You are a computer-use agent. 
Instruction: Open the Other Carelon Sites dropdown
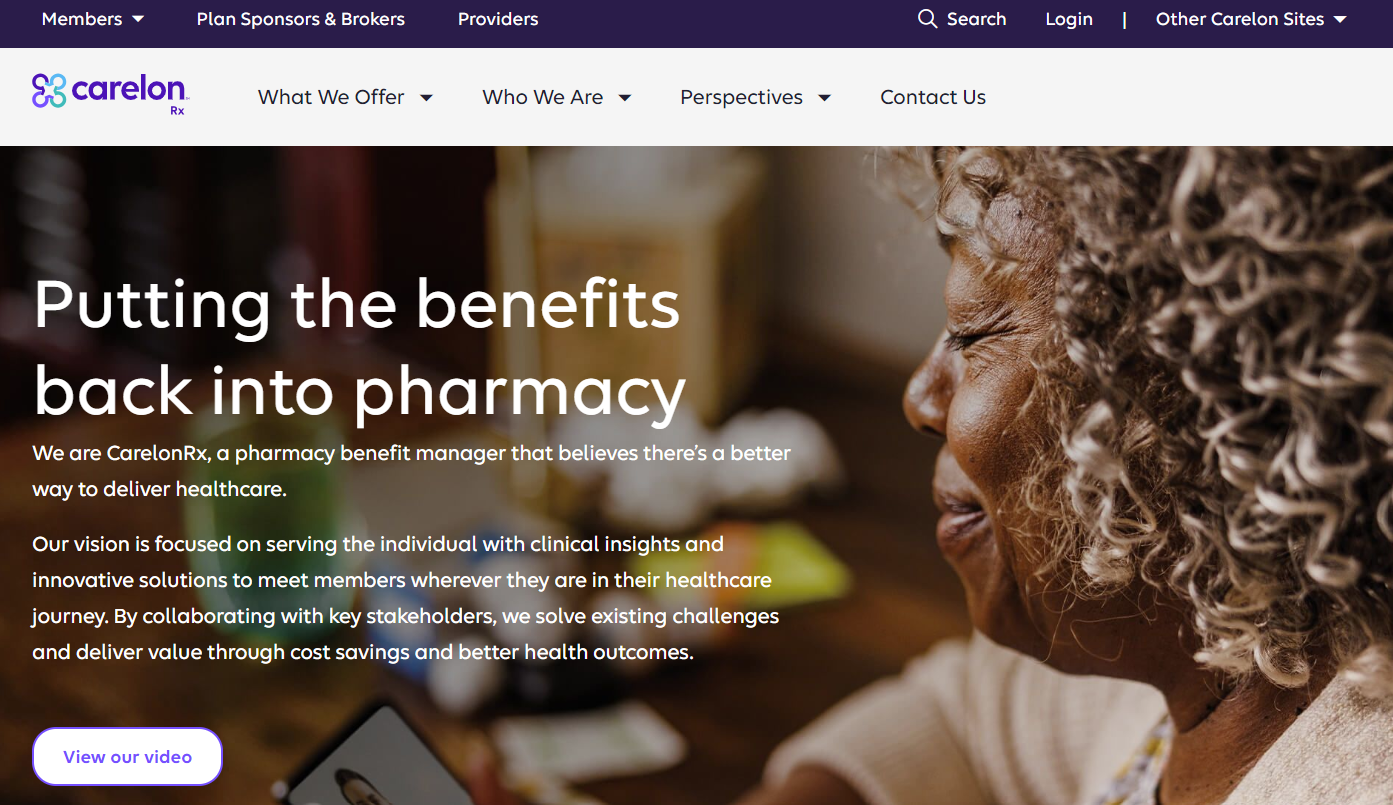(x=1251, y=19)
